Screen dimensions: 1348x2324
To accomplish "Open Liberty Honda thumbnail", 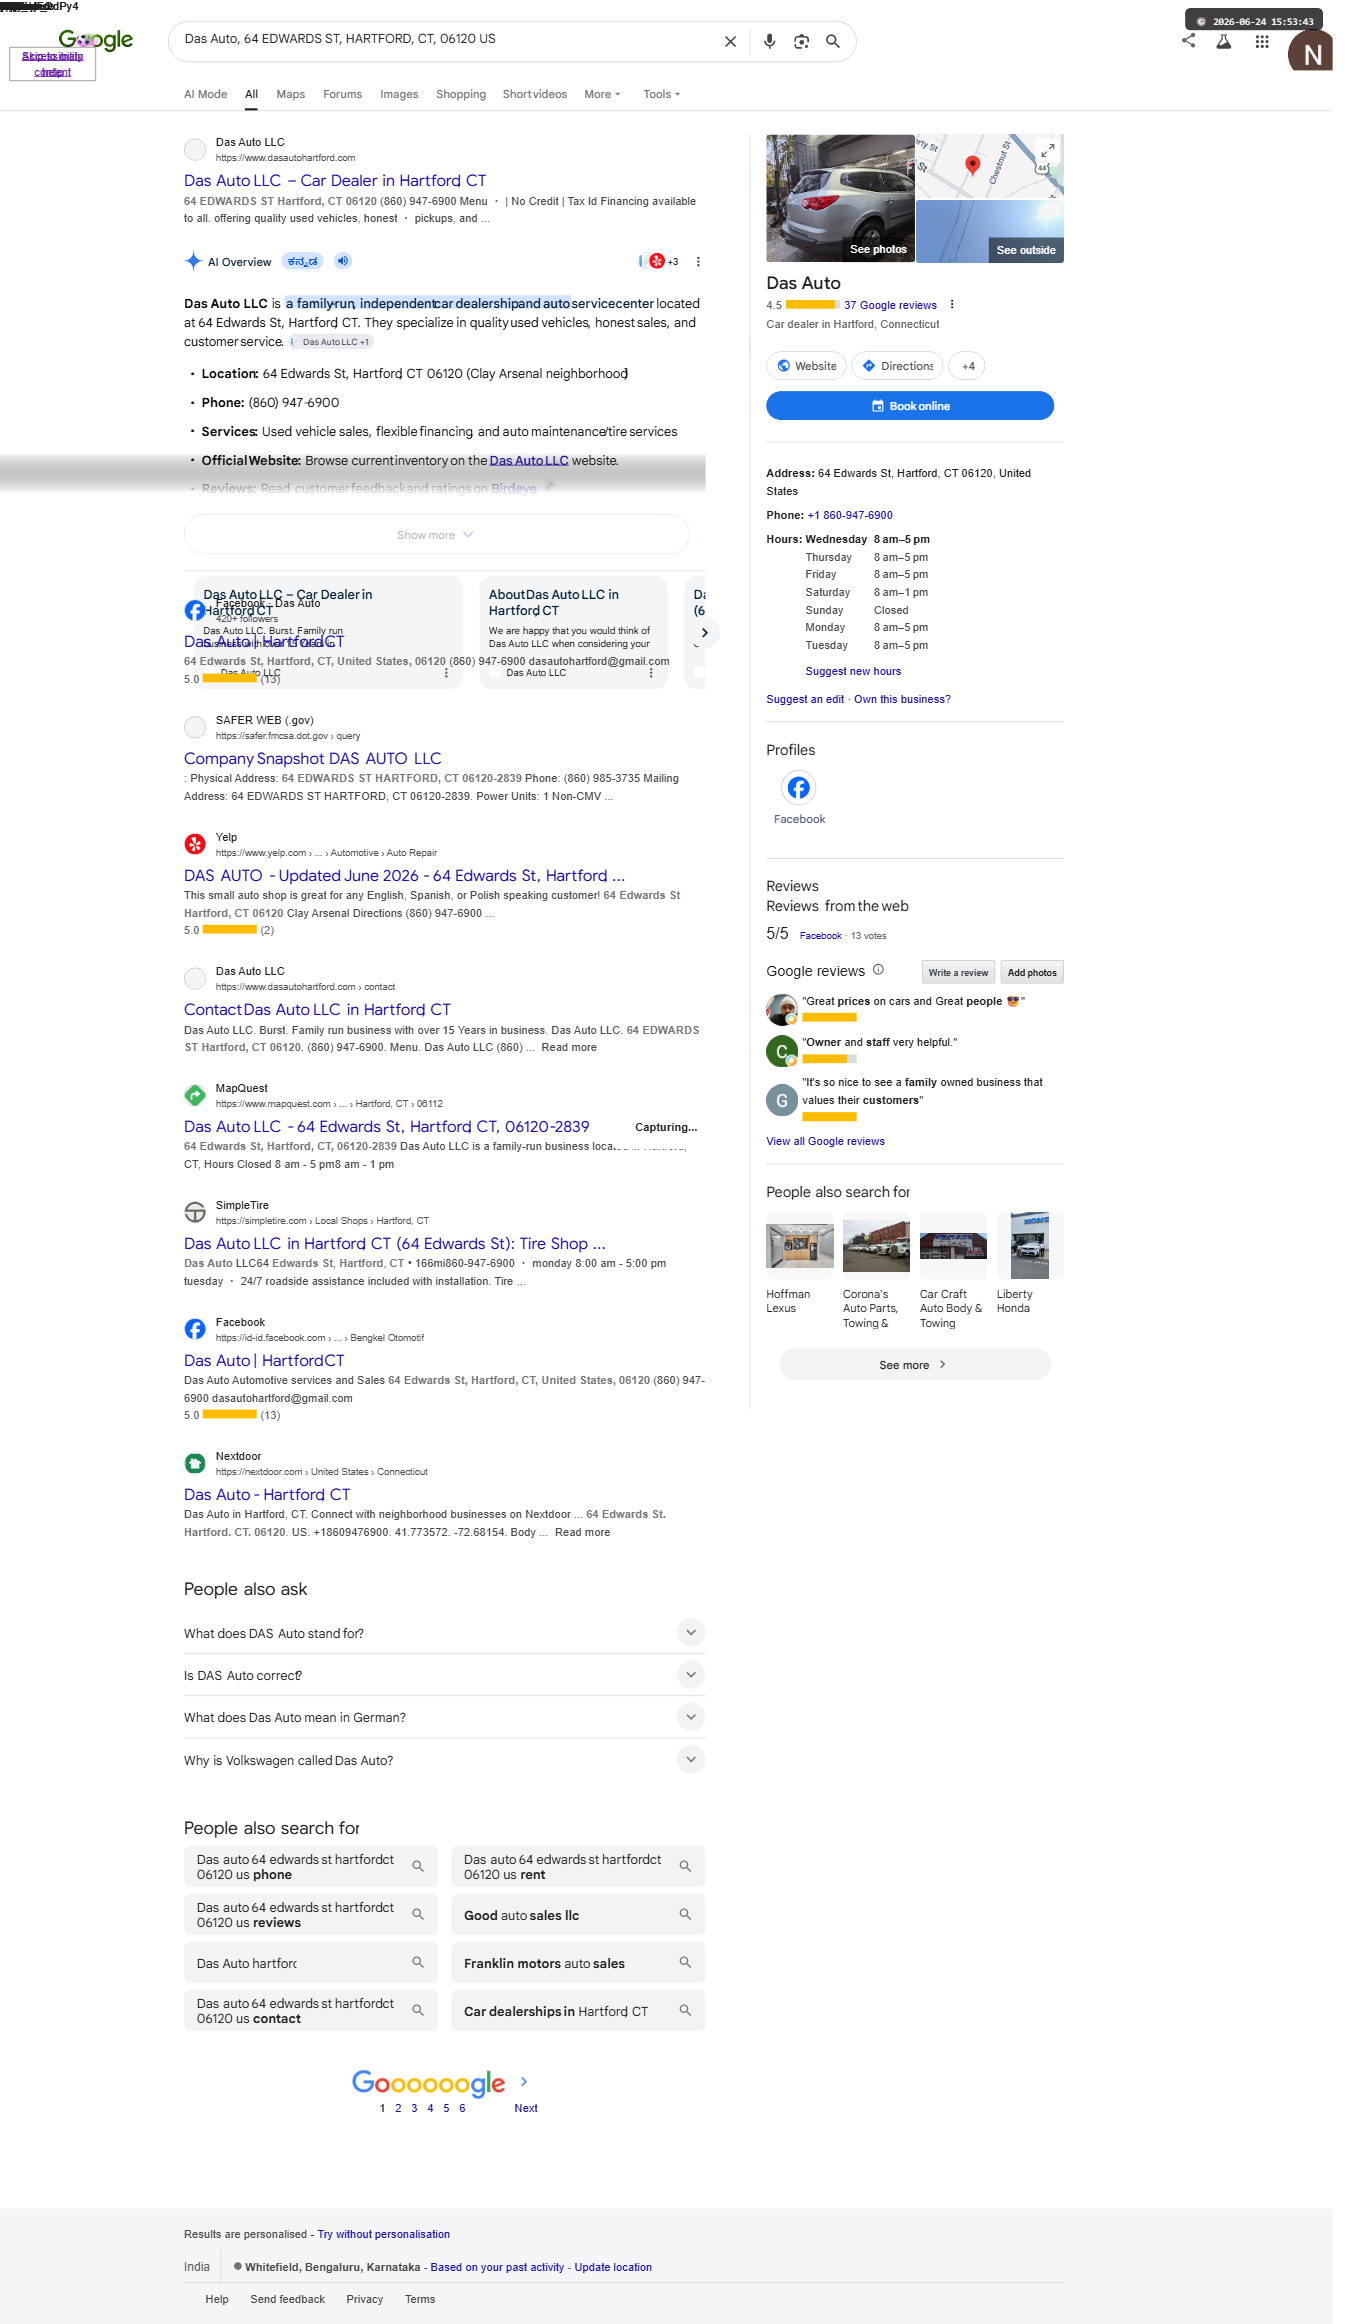I will (1030, 1245).
